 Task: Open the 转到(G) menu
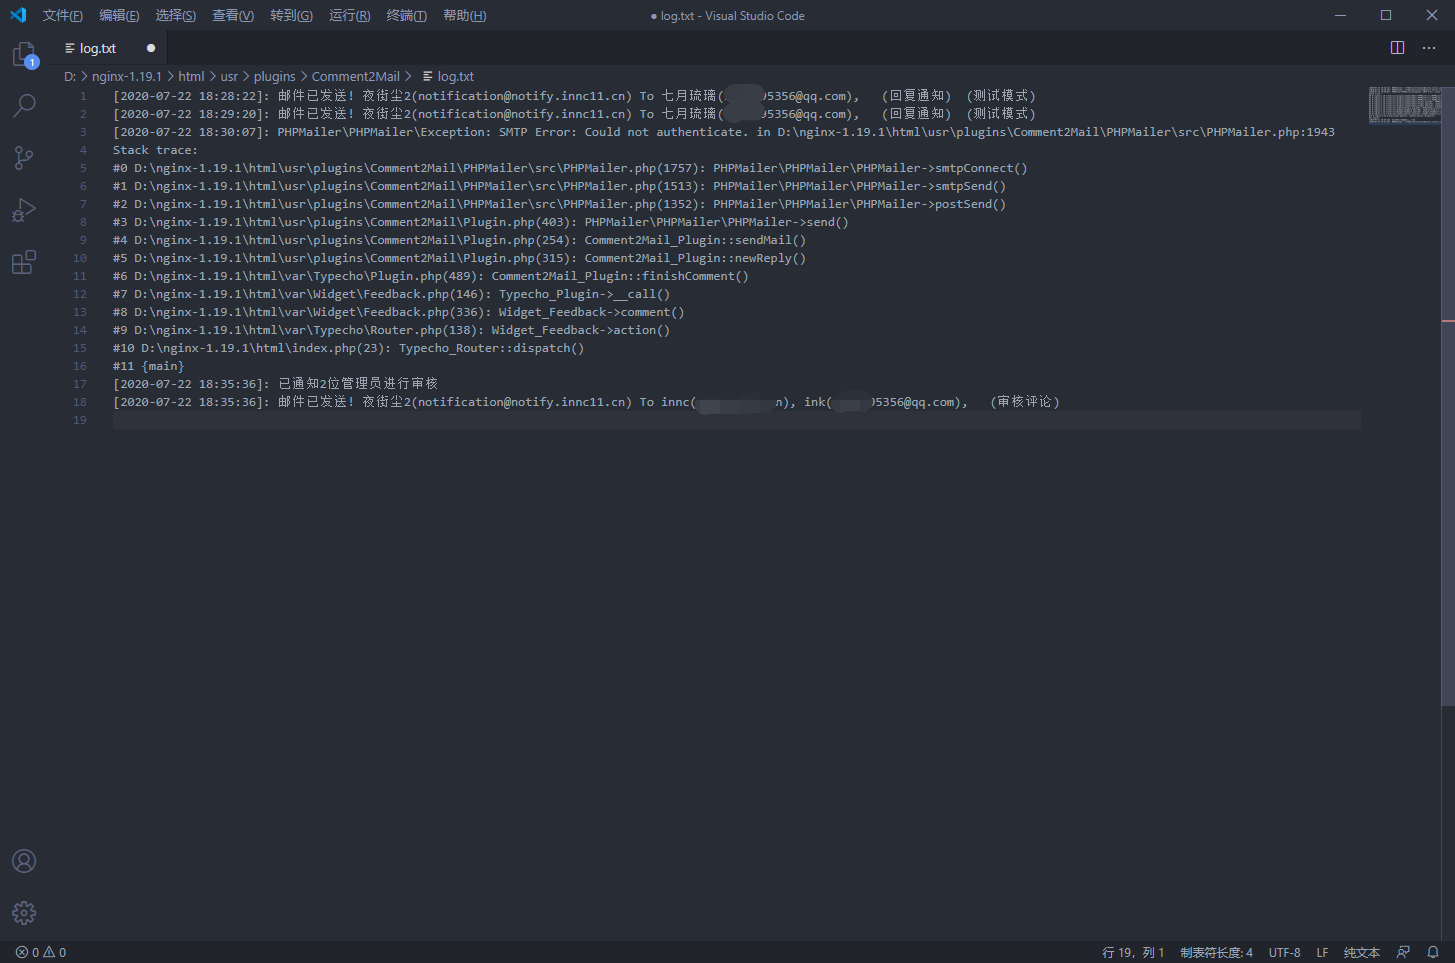point(291,15)
